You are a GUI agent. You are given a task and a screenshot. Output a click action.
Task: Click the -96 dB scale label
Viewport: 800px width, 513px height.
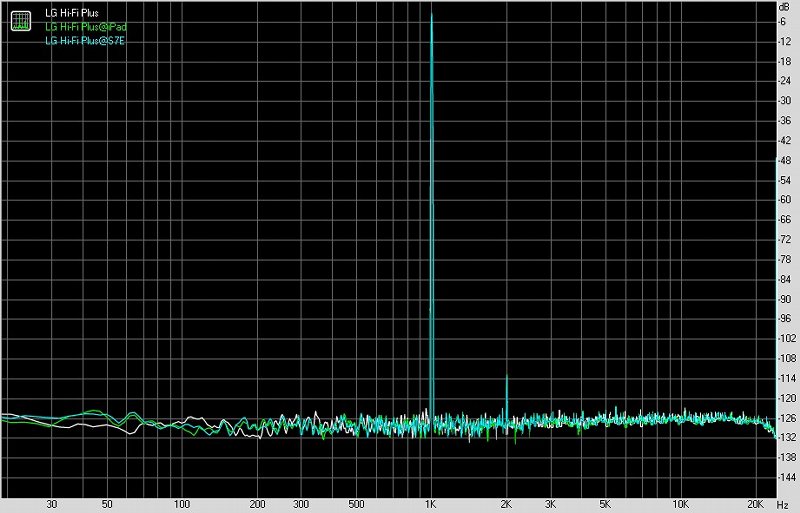coord(784,319)
